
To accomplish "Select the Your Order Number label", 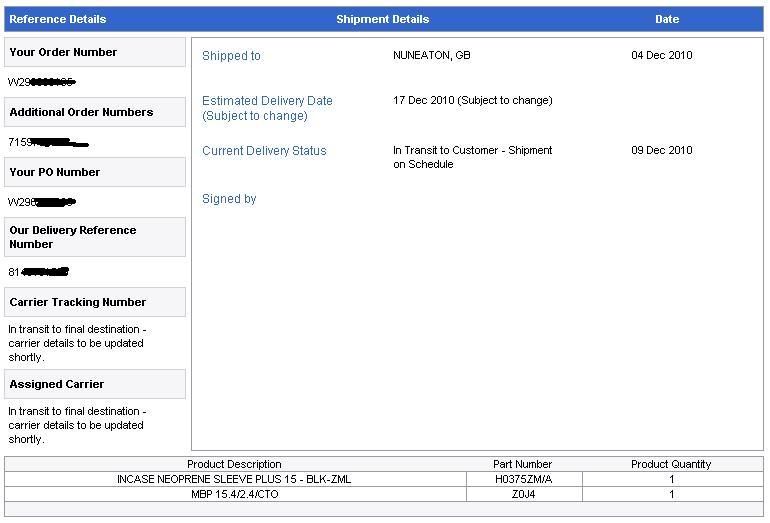I will point(63,52).
